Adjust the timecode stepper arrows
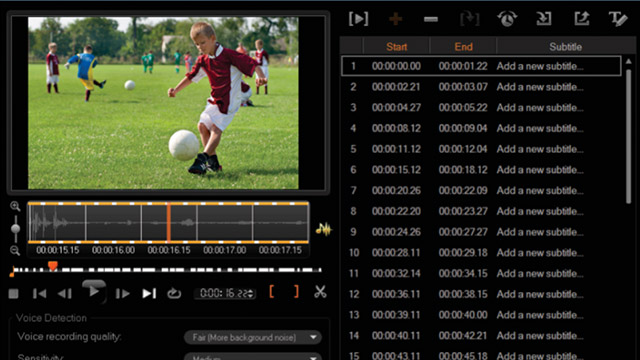The image size is (640, 360). click(251, 294)
